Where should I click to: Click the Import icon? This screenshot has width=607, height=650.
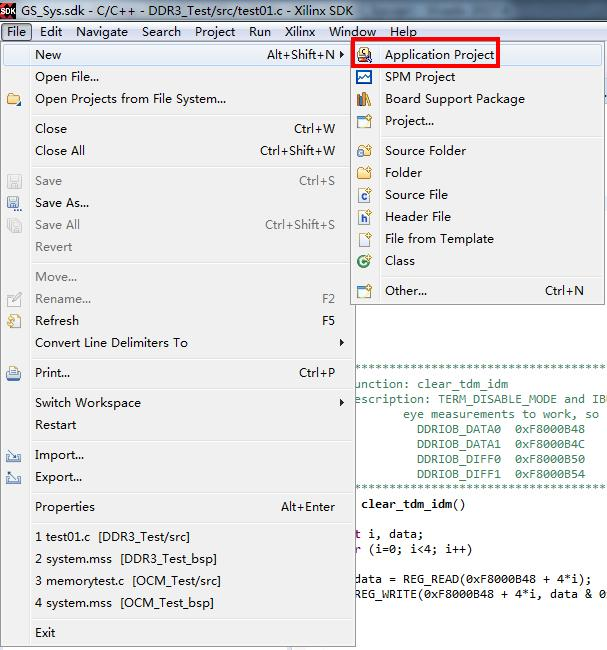tap(14, 456)
